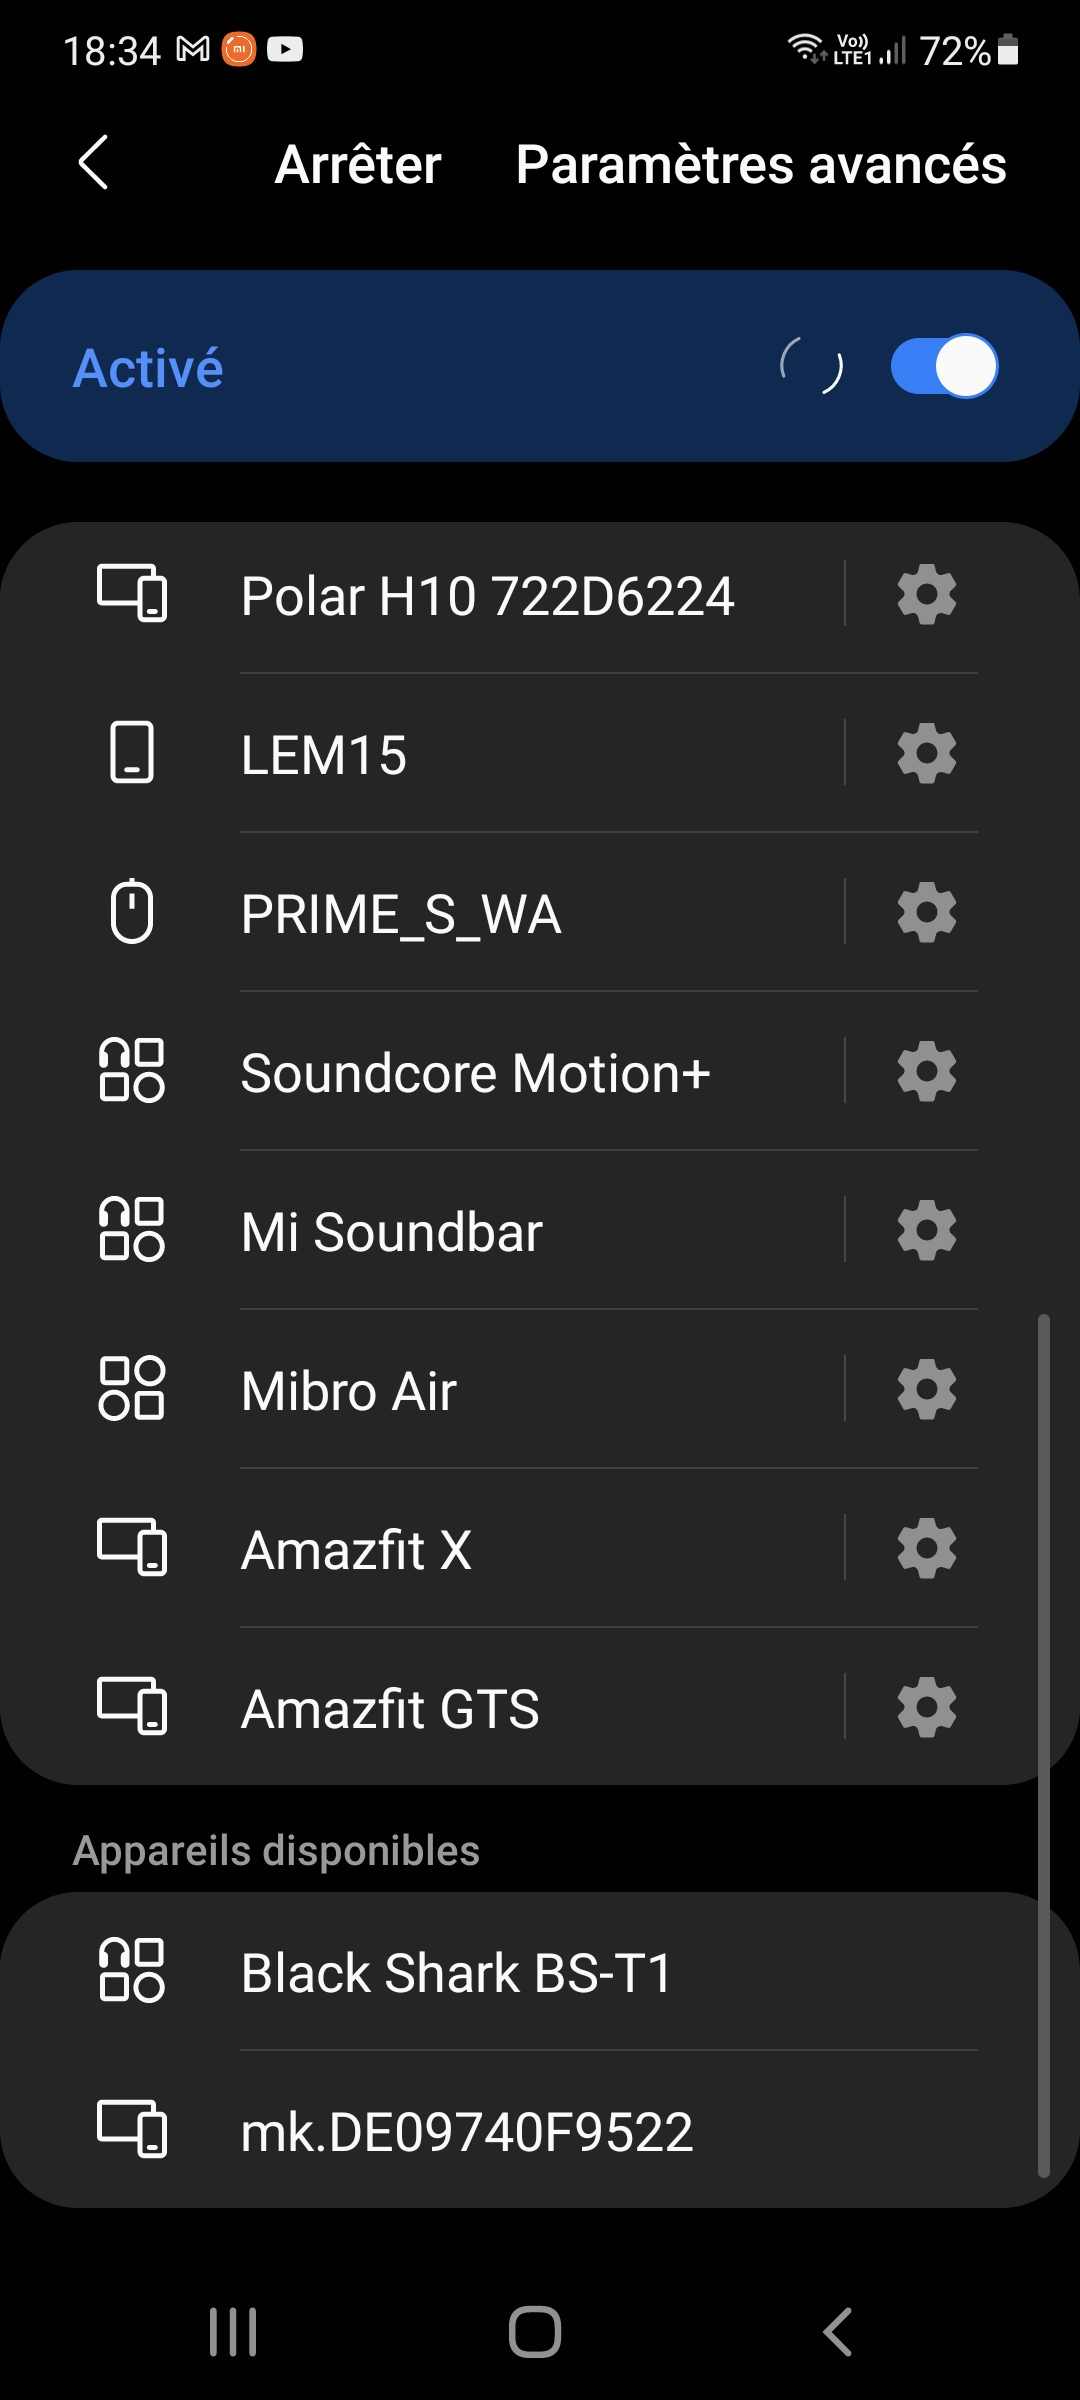Image resolution: width=1080 pixels, height=2400 pixels.
Task: Open recent apps from navigation bar
Action: pos(233,2332)
